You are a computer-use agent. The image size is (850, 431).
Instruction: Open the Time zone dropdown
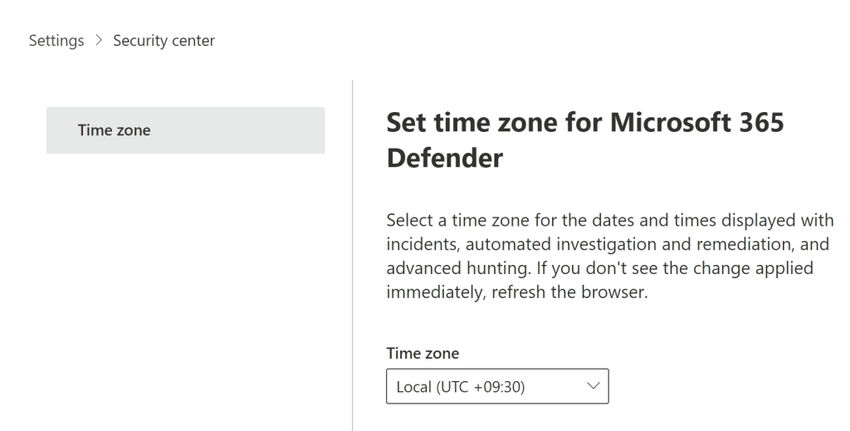497,387
